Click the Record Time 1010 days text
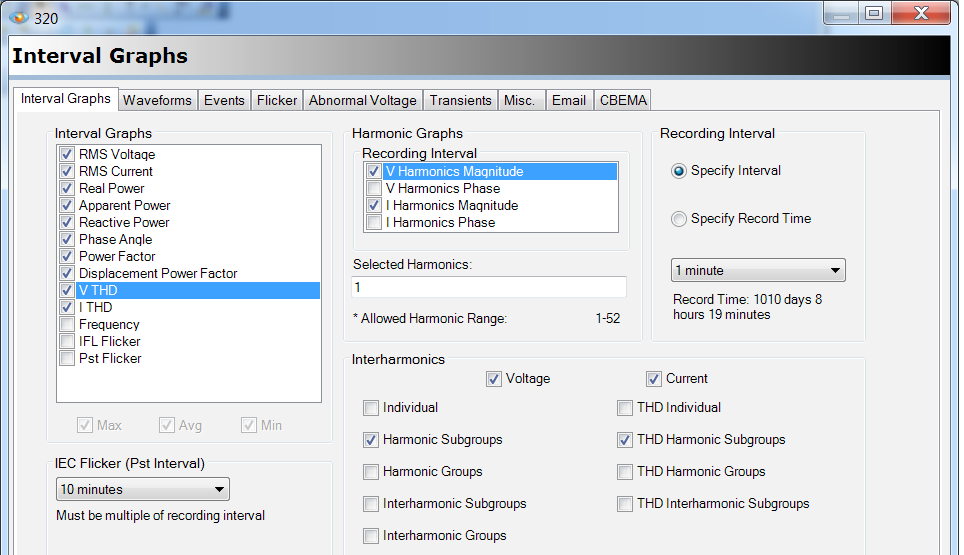This screenshot has height=555, width=964. 747,307
